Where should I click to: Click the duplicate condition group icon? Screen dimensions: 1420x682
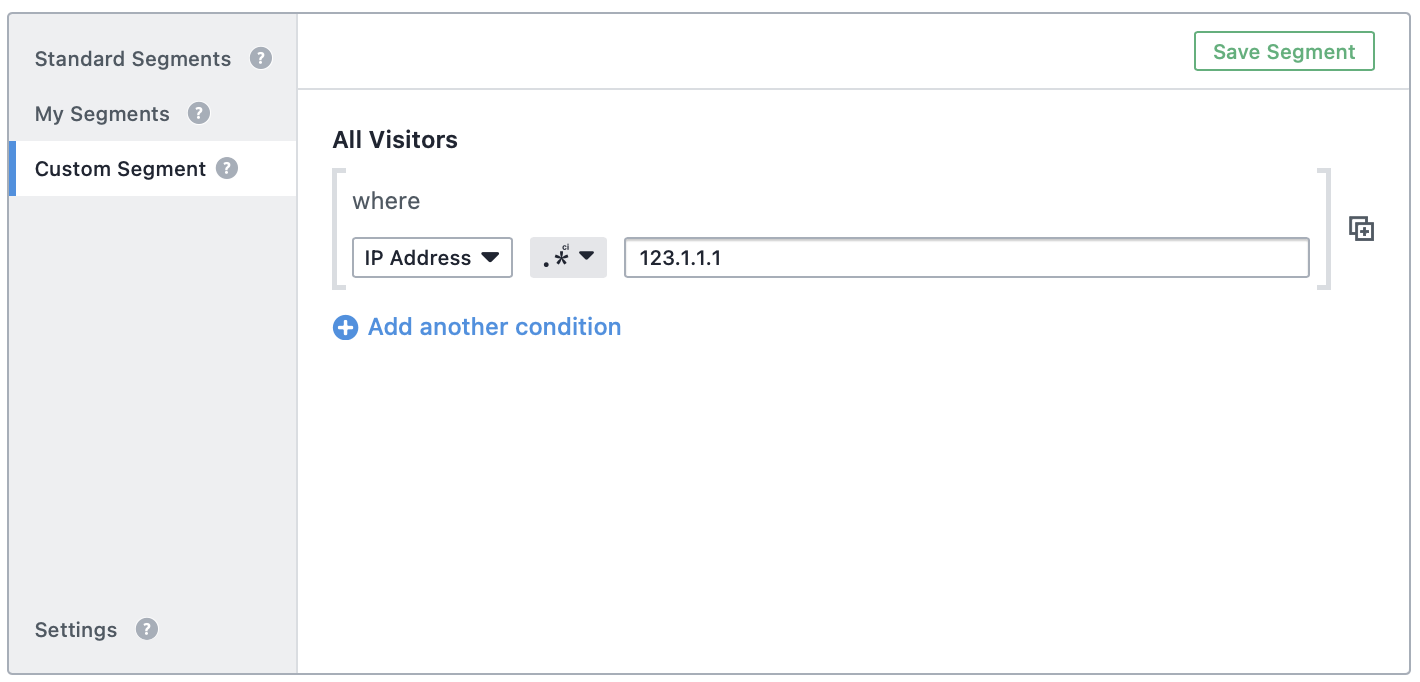tap(1361, 228)
